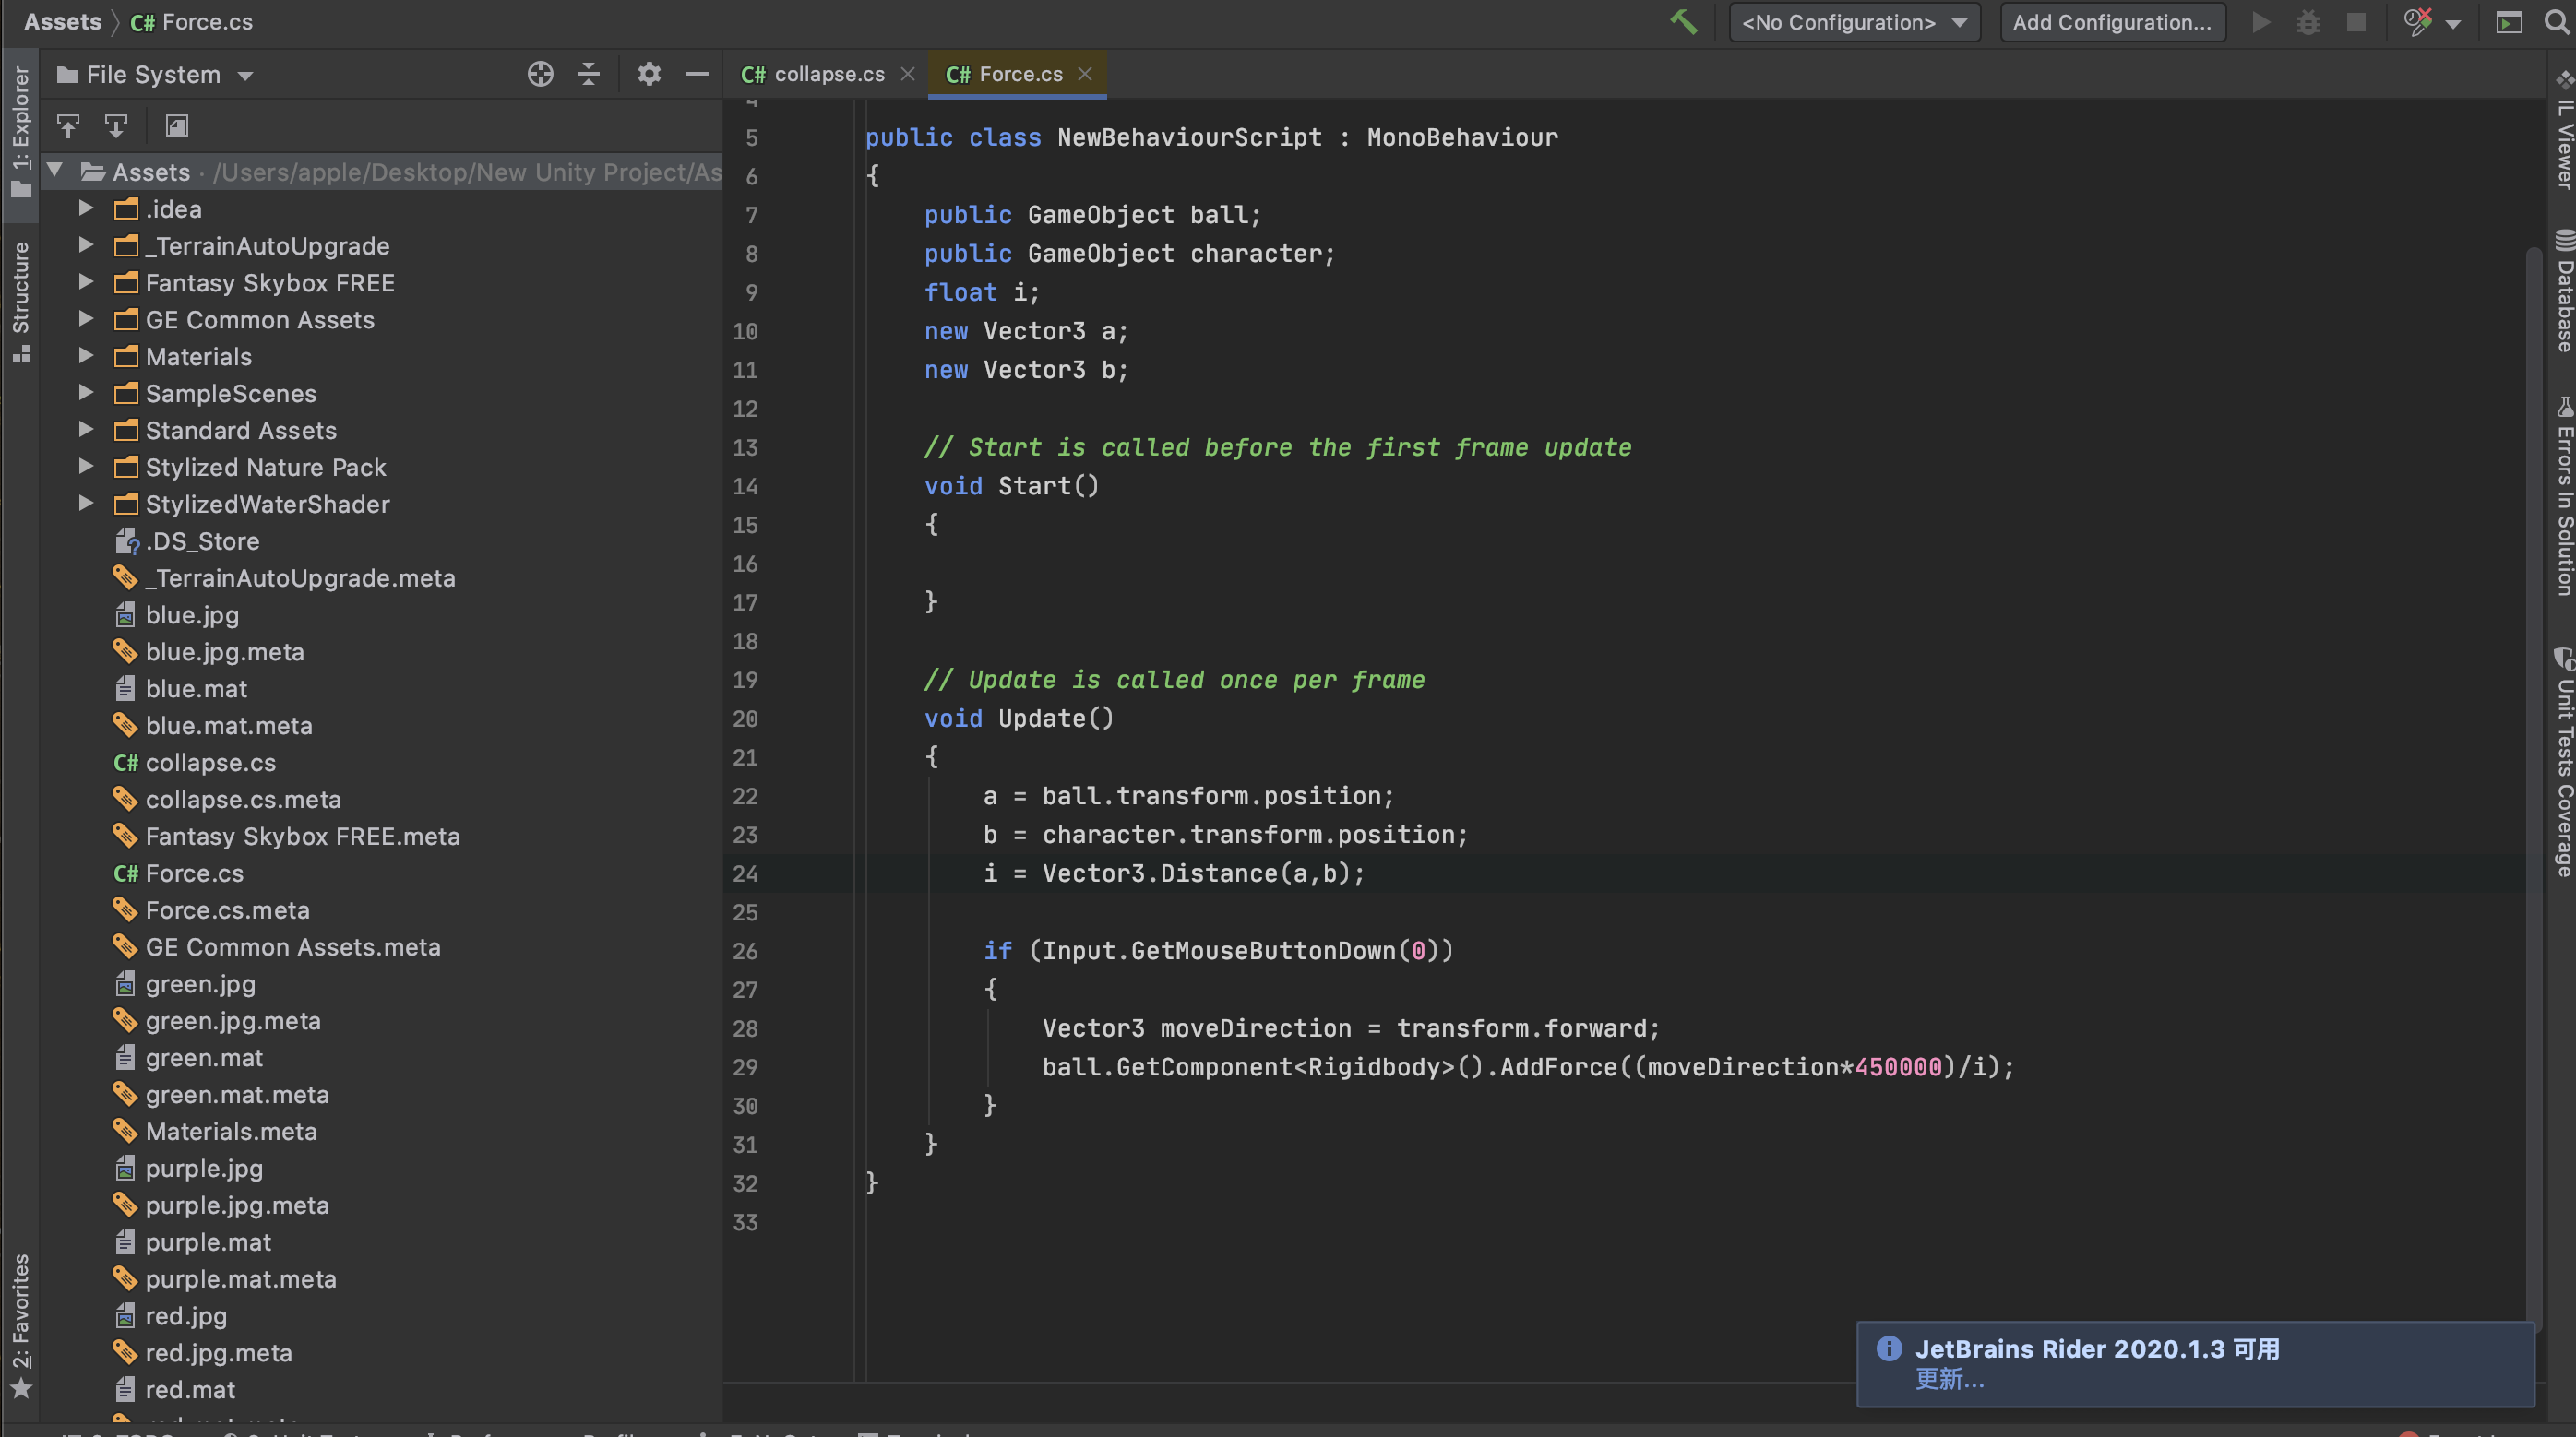This screenshot has width=2576, height=1437.
Task: Click the expand-down arrow toolbar icon
Action: click(x=116, y=126)
